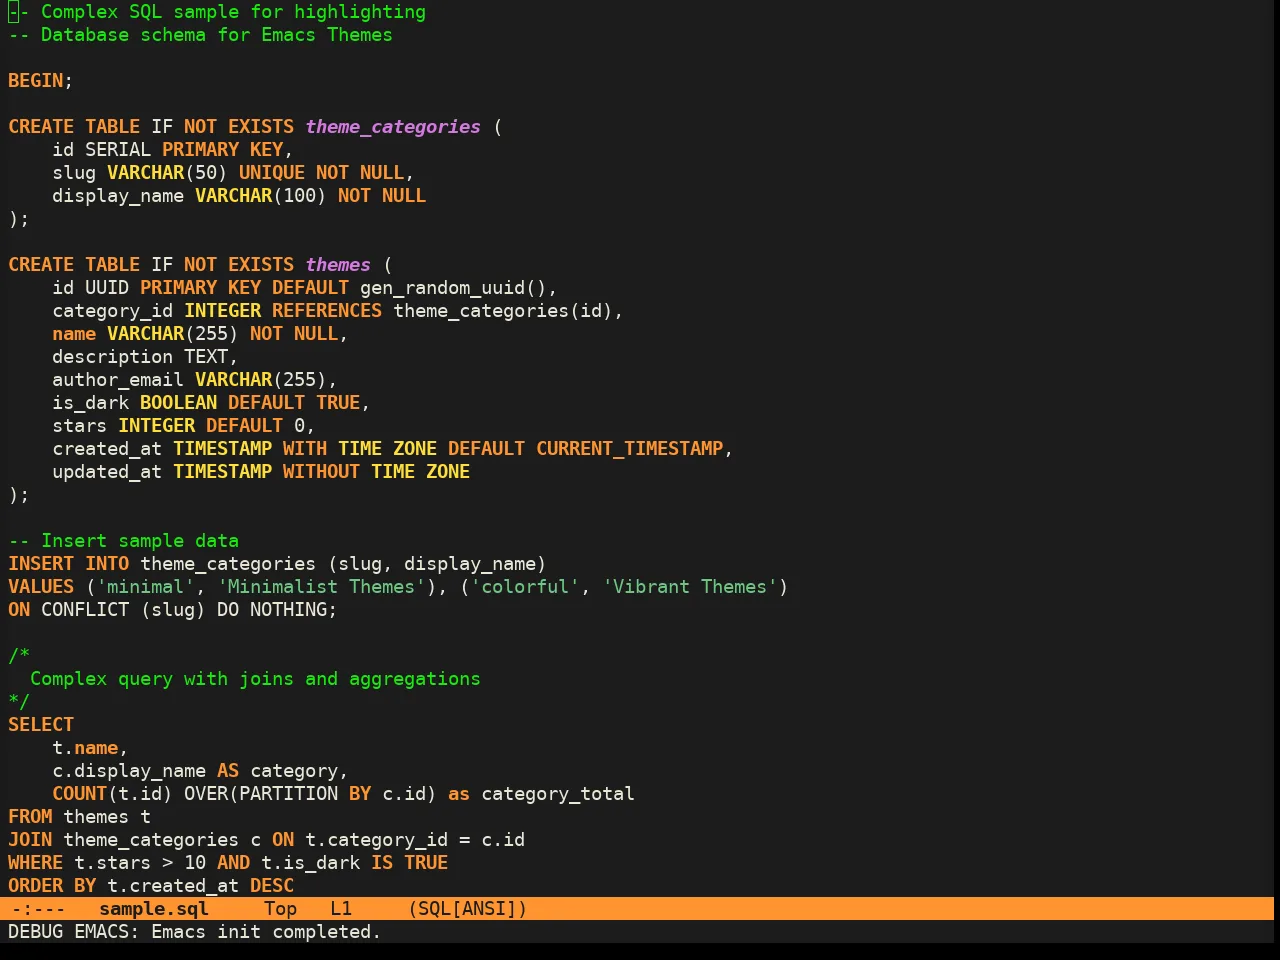Click CURRENT_TIMESTAMP keyword
This screenshot has width=1280, height=960.
[x=630, y=449]
